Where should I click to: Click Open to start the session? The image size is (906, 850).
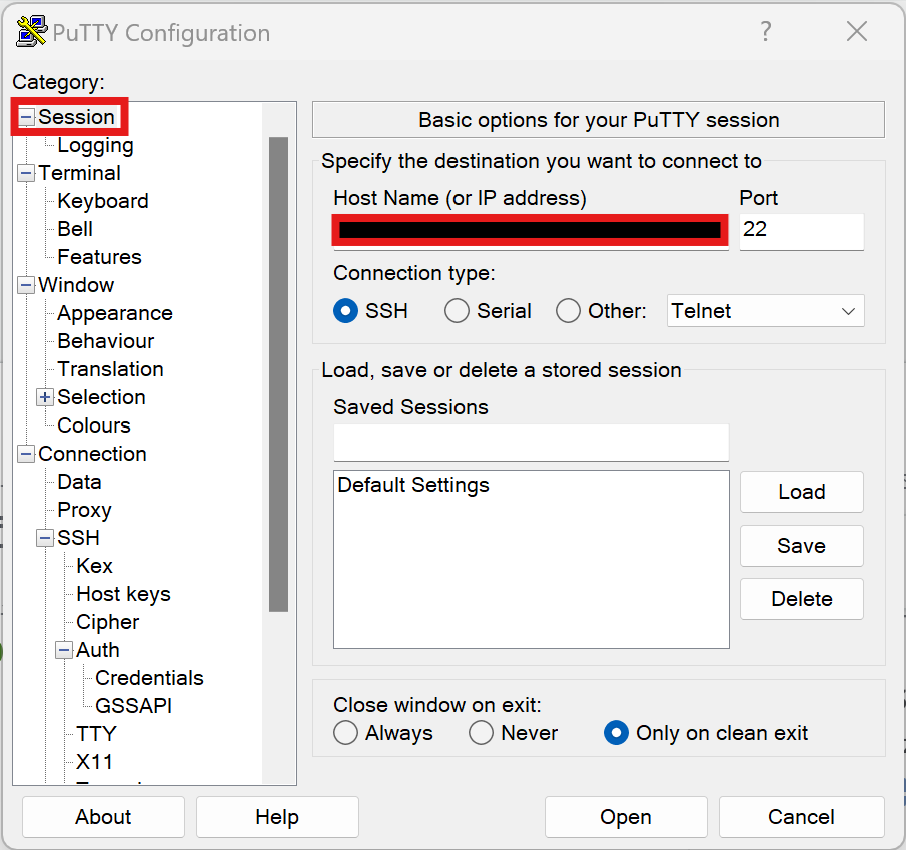pyautogui.click(x=626, y=816)
